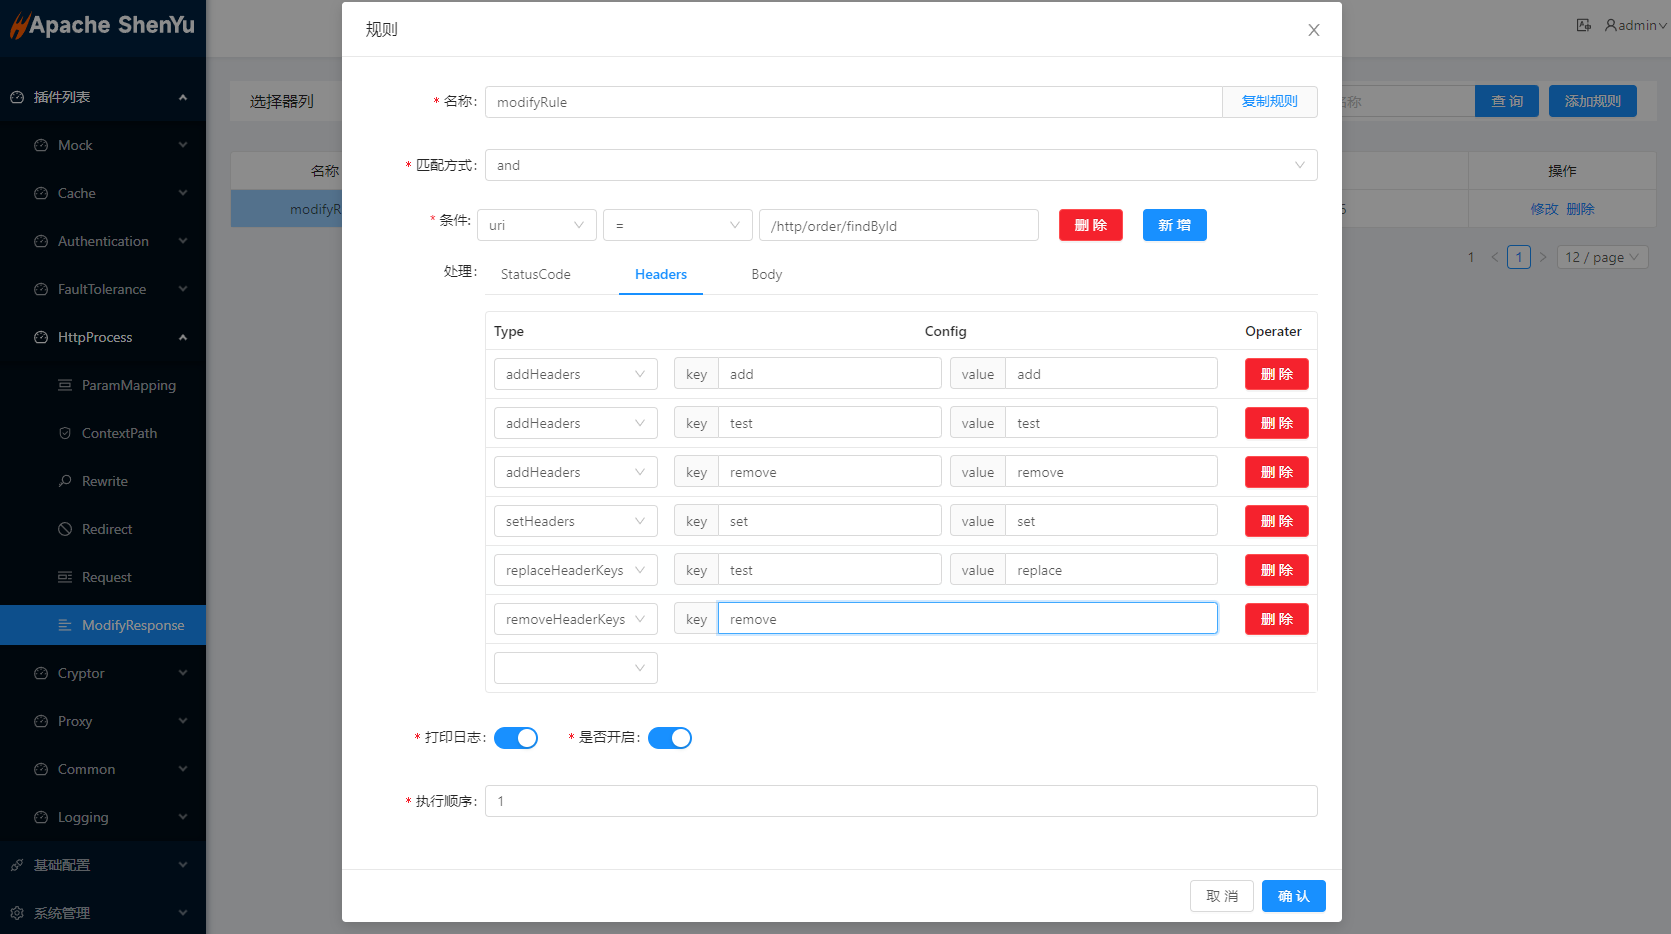This screenshot has width=1671, height=934.
Task: Click the ParamMapping icon in sidebar
Action: [x=65, y=385]
